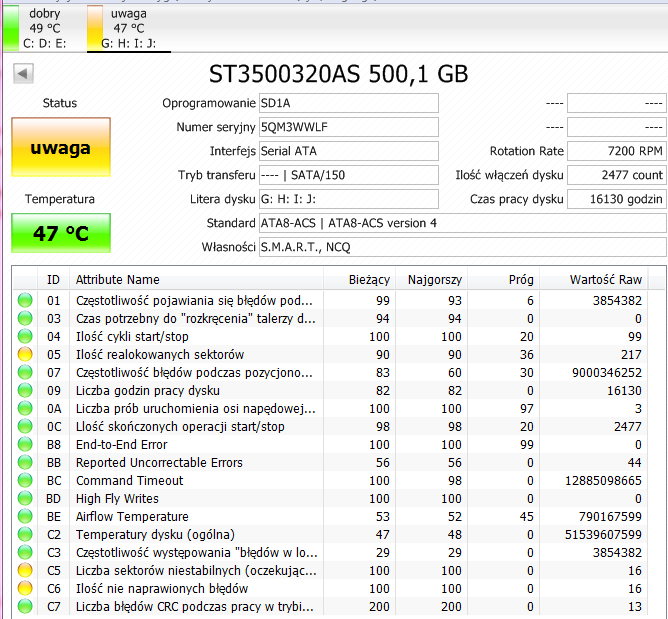Viewport: 668px width, 619px height.
Task: Select 'Airflow Temperature' attribute name
Action: (132, 516)
